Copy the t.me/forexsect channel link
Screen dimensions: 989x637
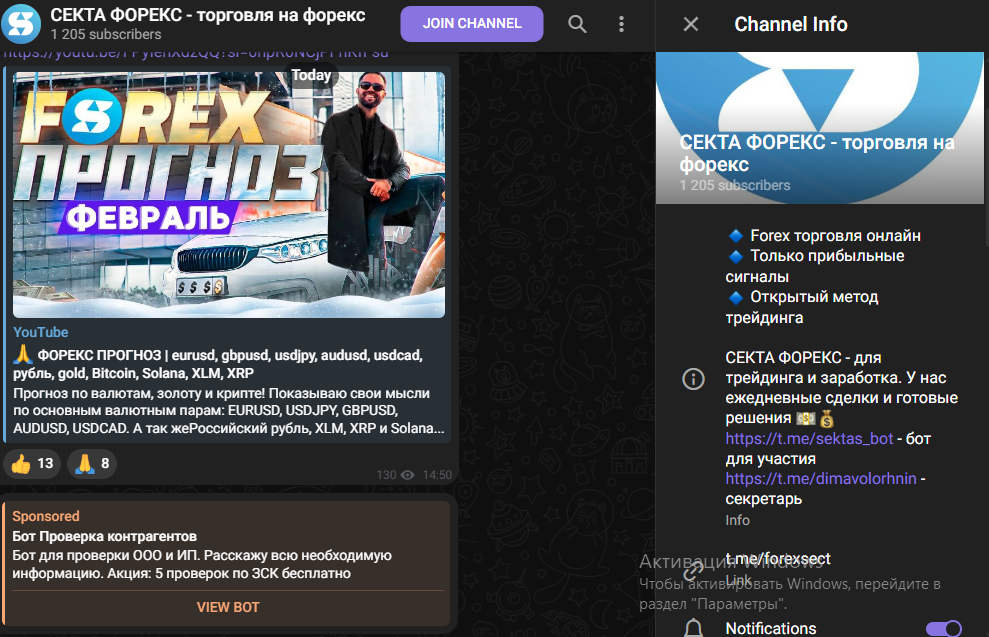(778, 559)
